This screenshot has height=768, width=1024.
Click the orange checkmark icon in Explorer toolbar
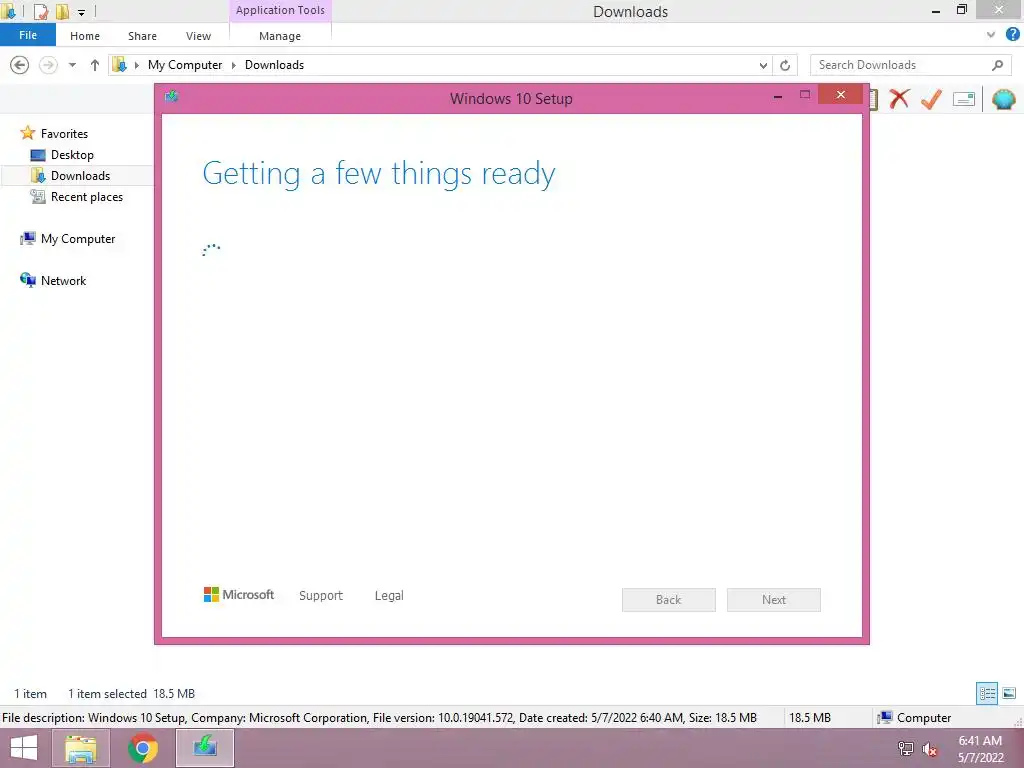tap(931, 99)
